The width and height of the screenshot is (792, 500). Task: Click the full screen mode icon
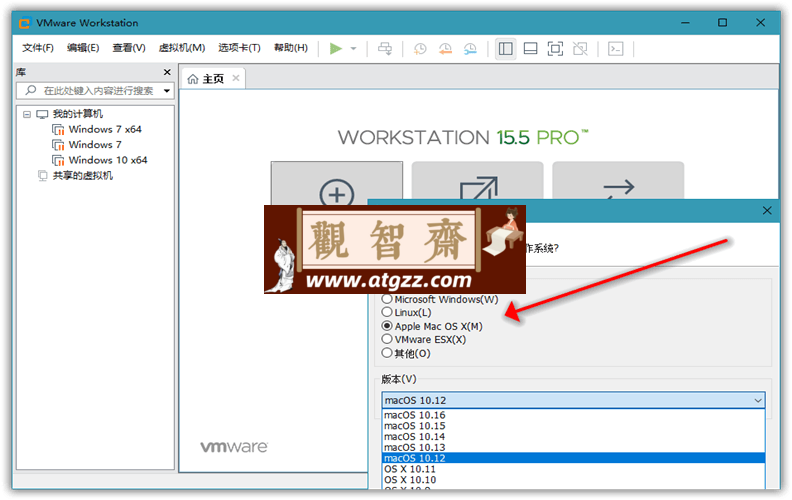(555, 48)
